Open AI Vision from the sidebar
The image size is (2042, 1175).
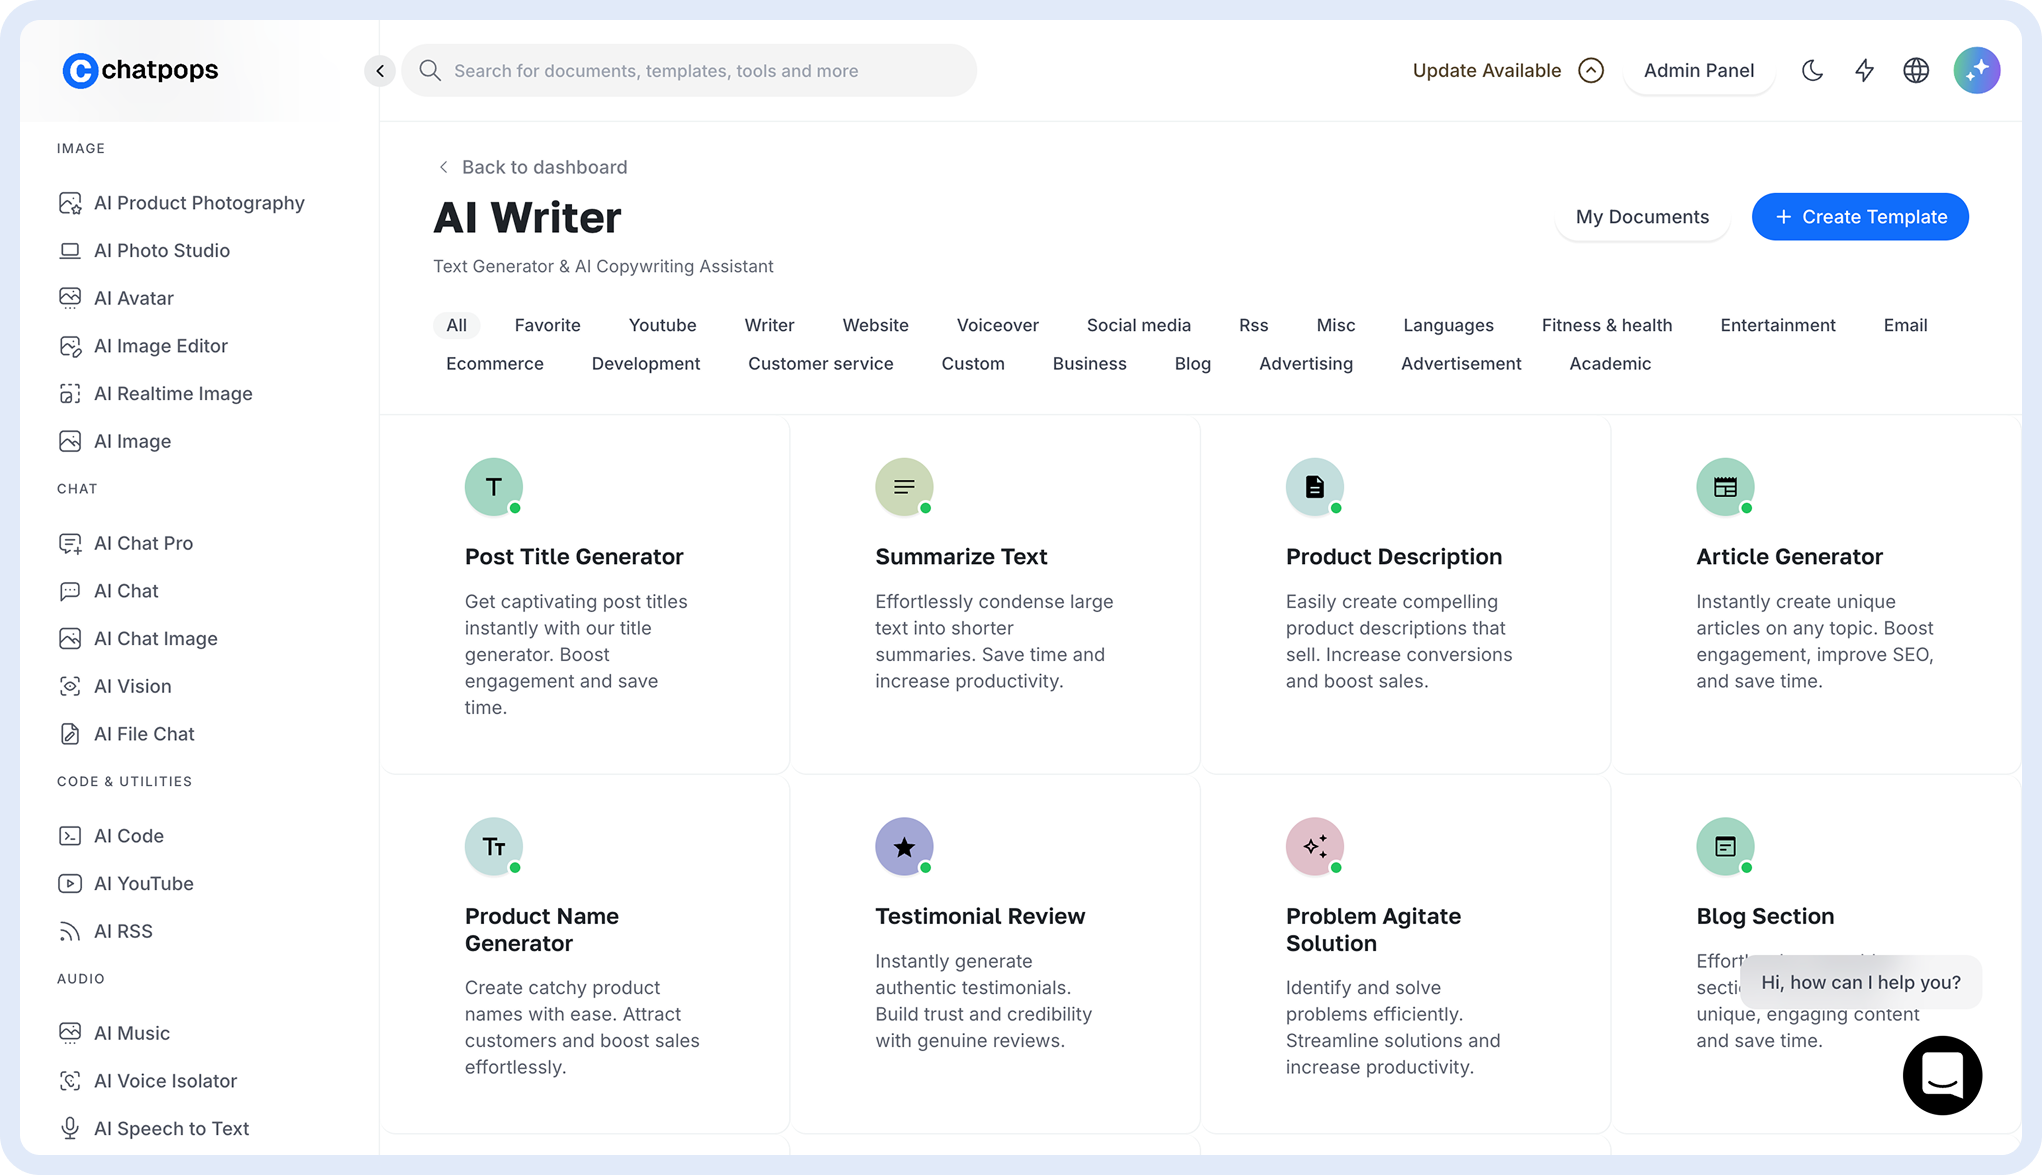pyautogui.click(x=132, y=686)
